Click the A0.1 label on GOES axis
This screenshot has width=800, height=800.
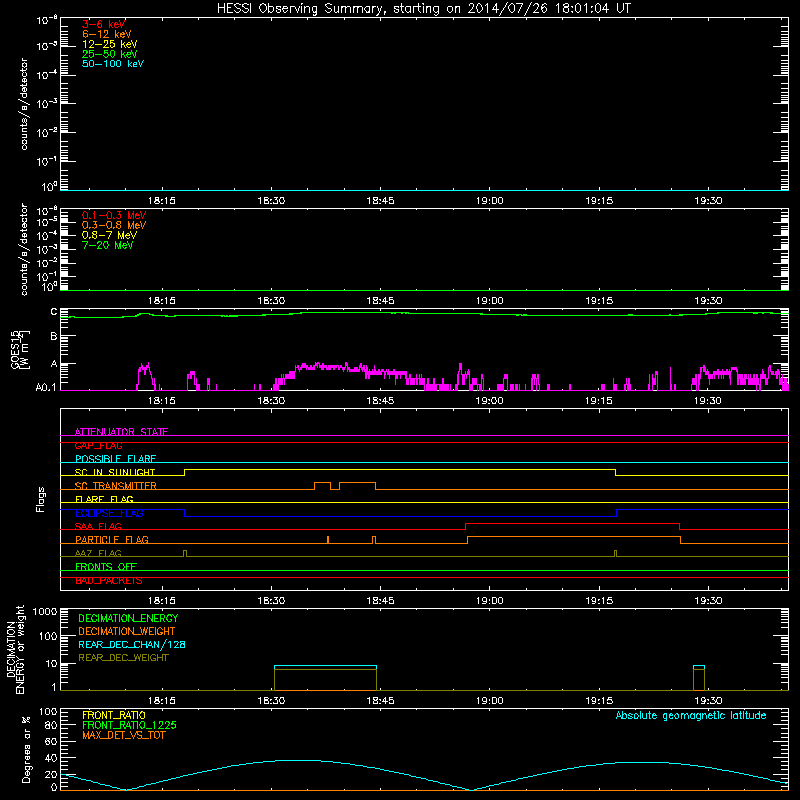coord(46,388)
